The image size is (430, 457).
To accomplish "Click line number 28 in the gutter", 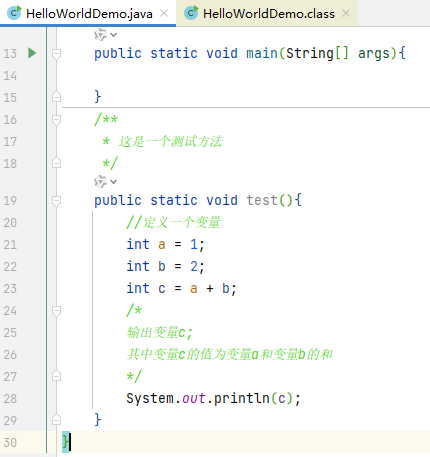I will (10, 399).
